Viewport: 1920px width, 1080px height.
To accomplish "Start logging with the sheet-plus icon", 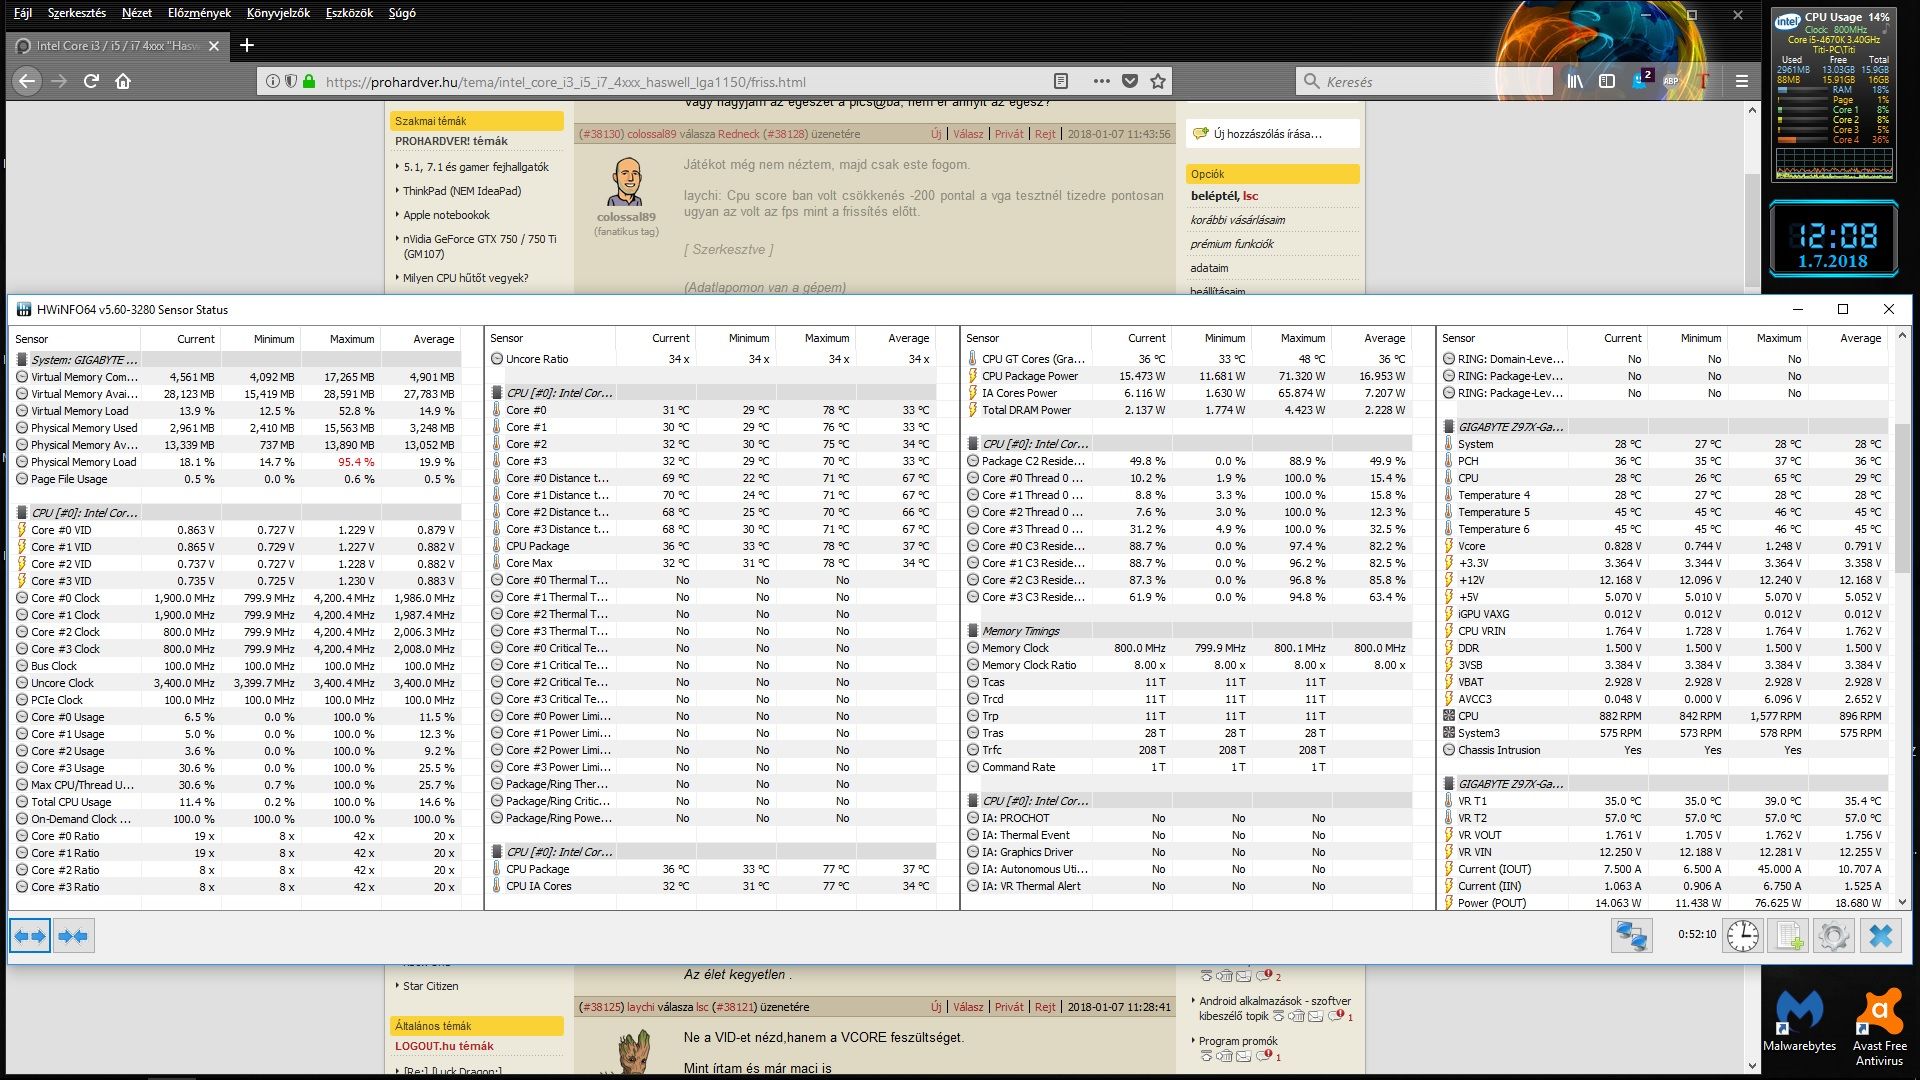I will [1786, 936].
